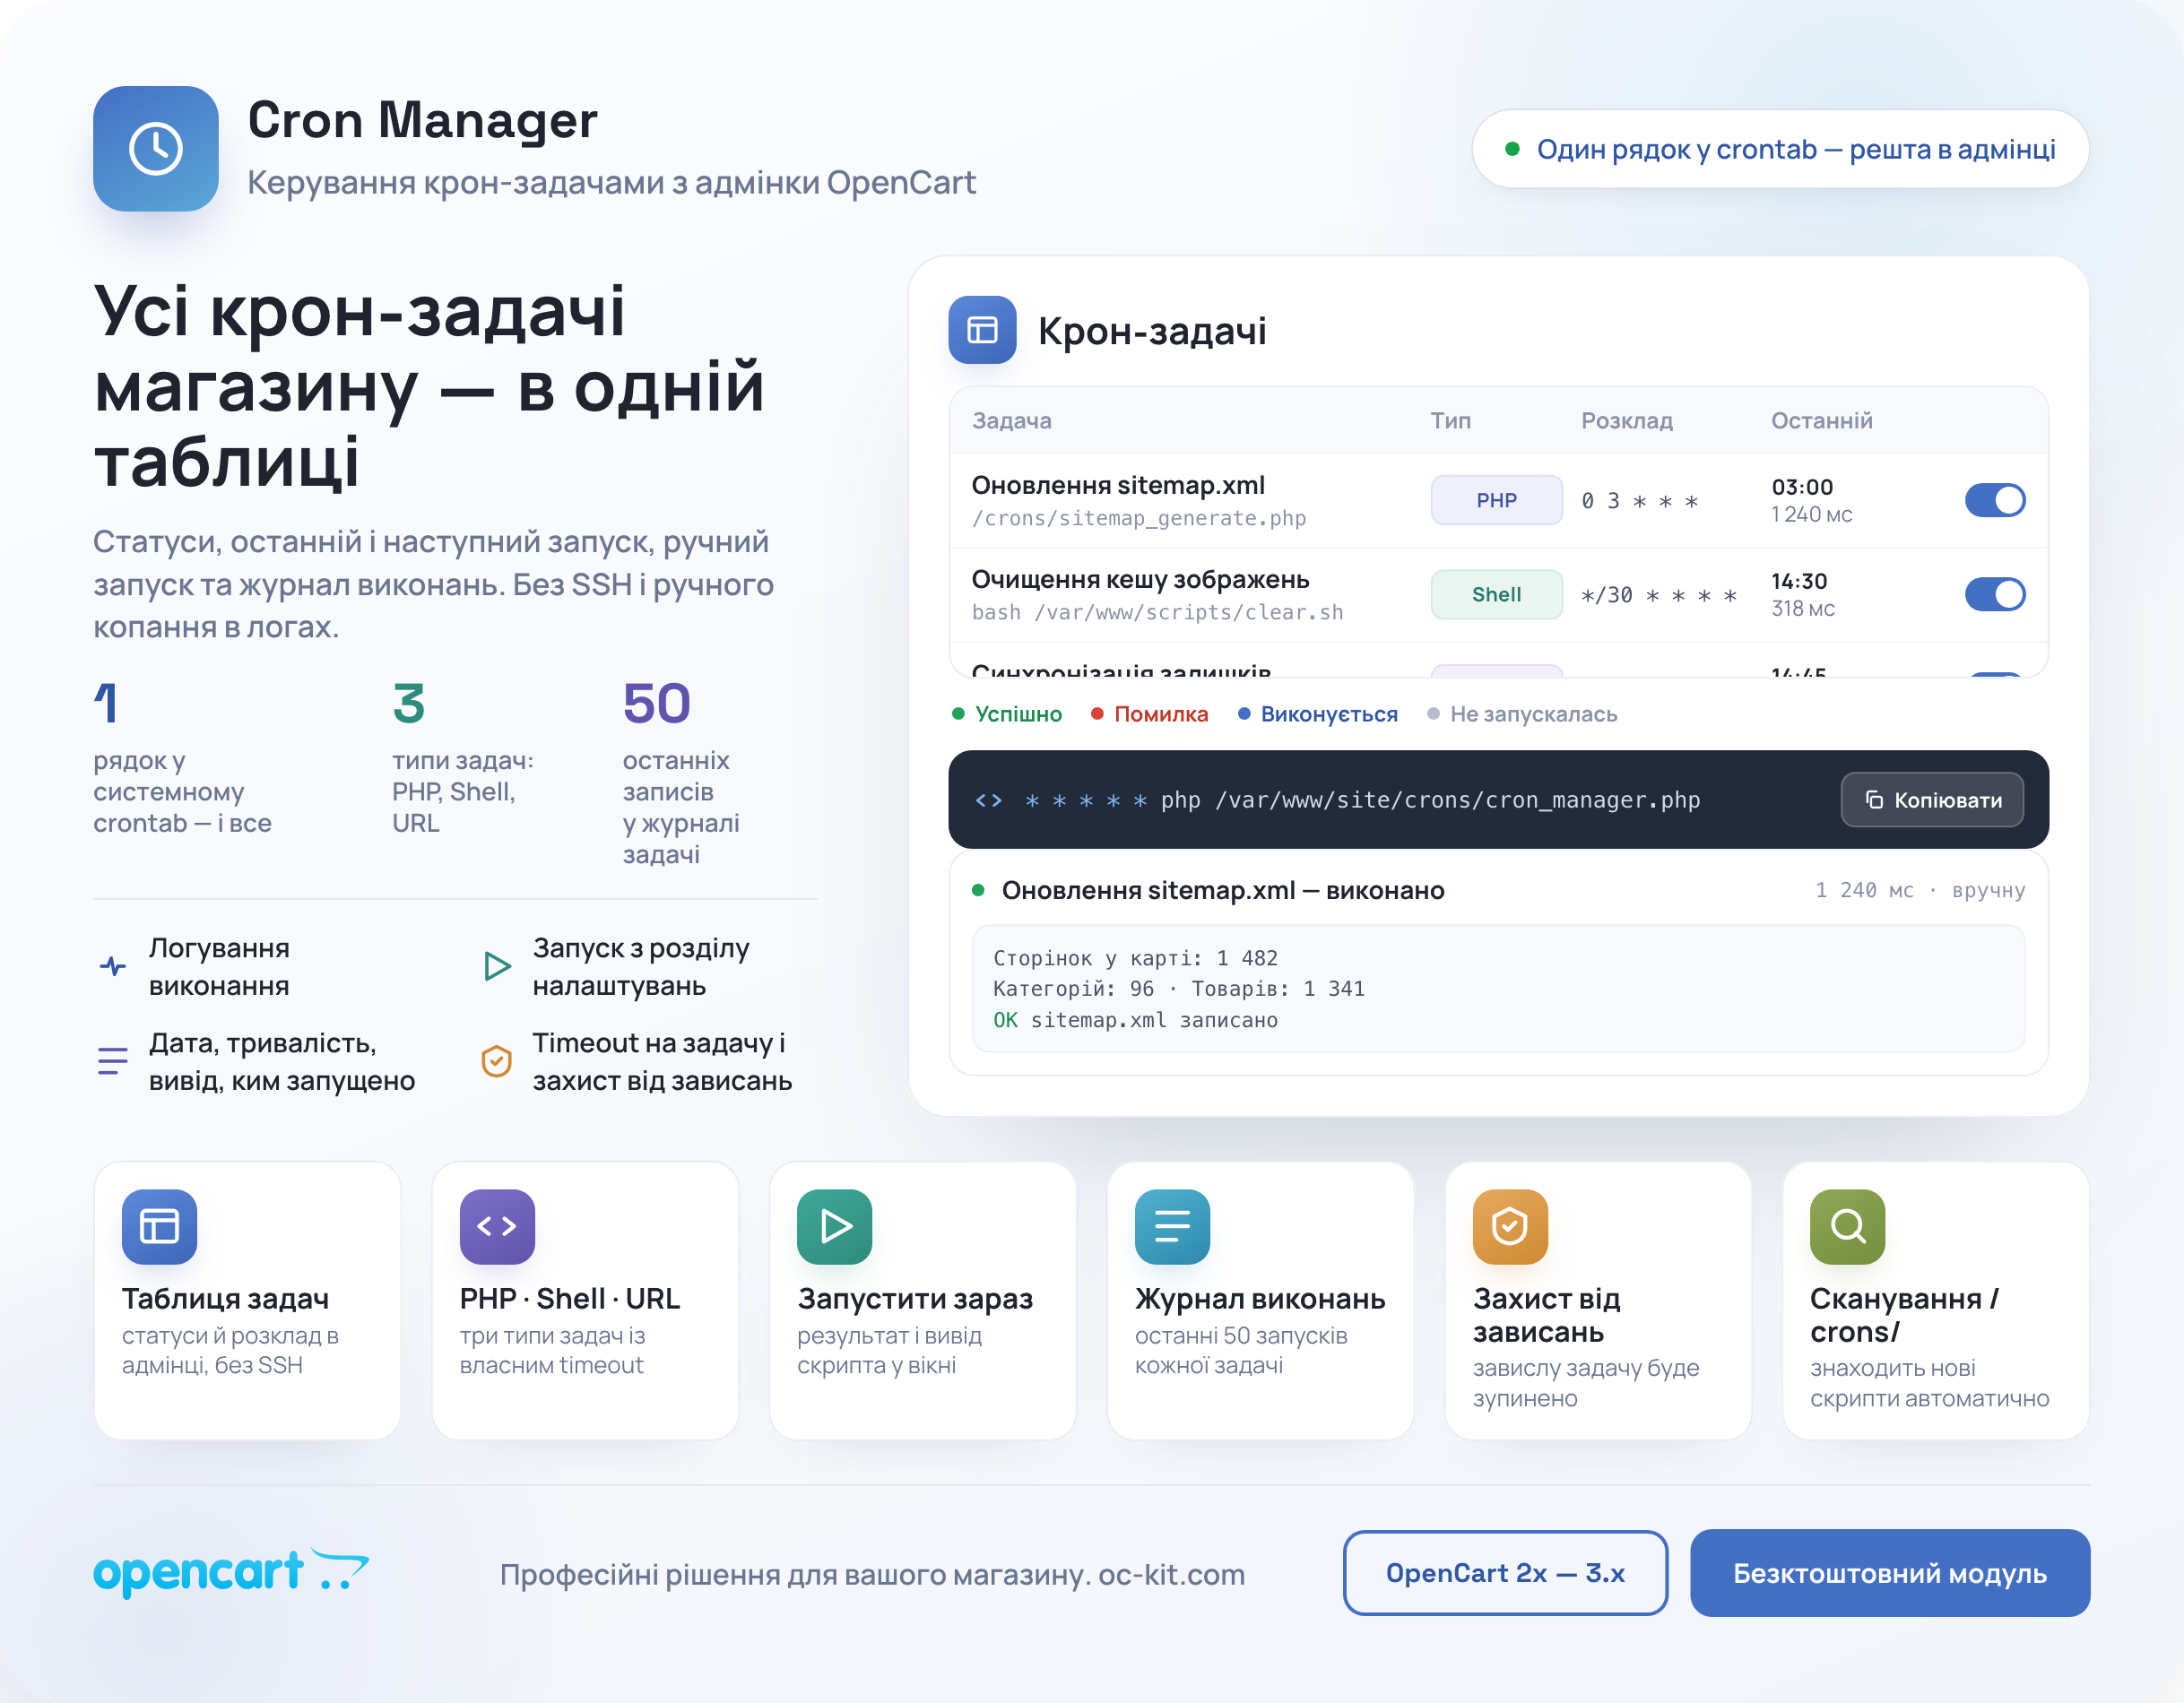Disable the Очищення кешу зображень toggle
Image resolution: width=2184 pixels, height=1703 pixels.
coord(1995,594)
